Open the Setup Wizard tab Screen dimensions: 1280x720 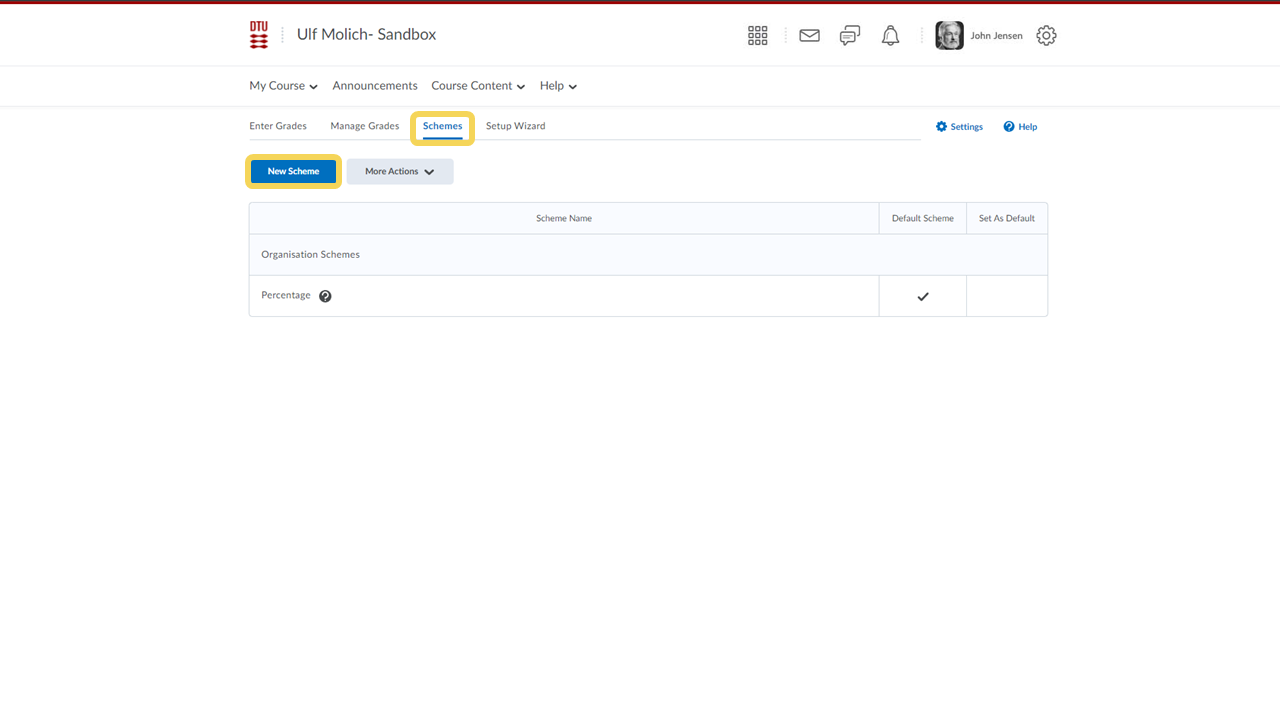pyautogui.click(x=515, y=126)
